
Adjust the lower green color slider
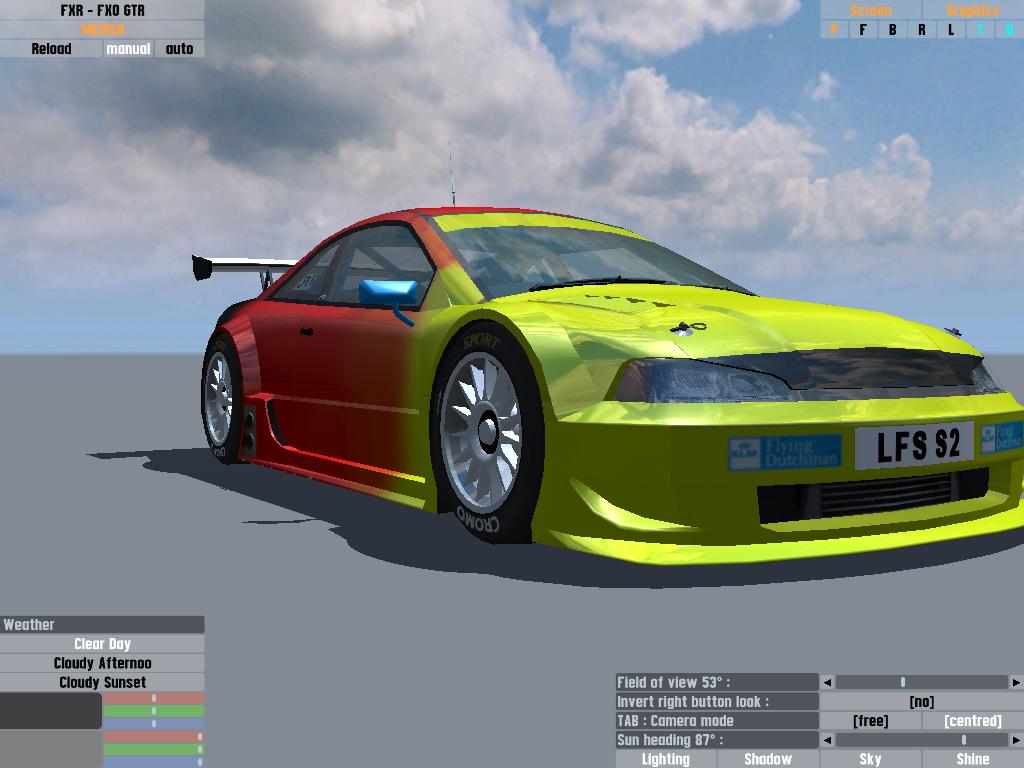tap(153, 749)
